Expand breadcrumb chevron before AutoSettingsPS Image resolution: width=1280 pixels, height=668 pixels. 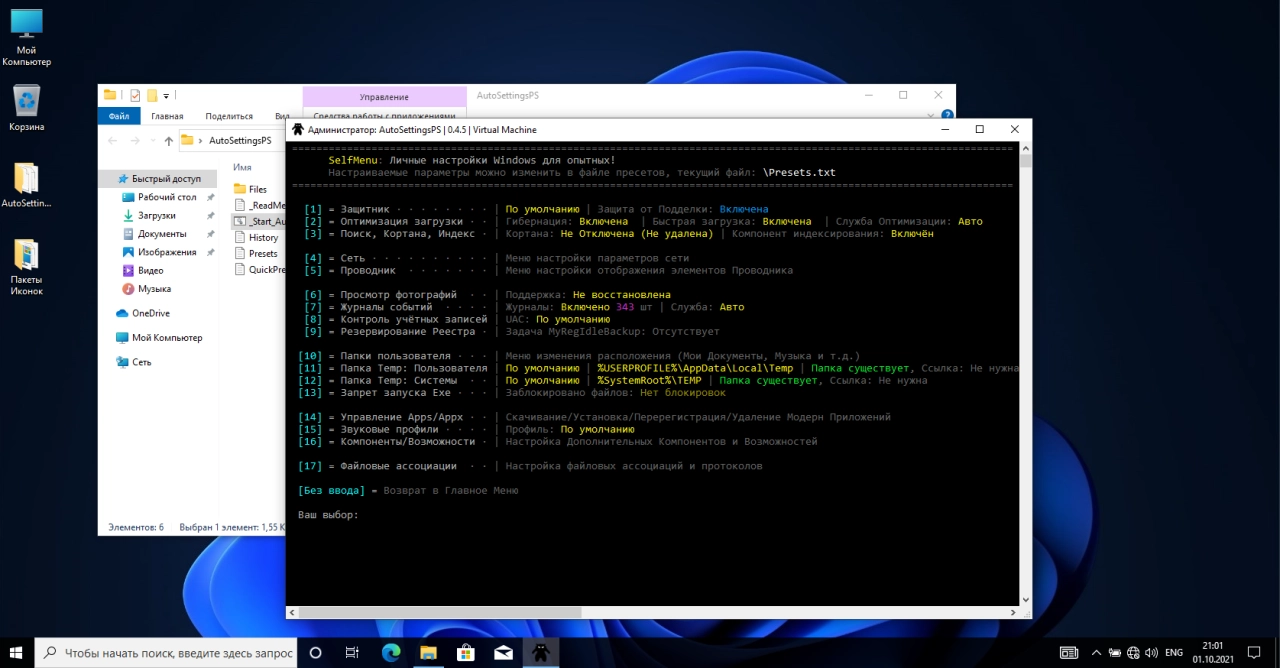202,141
